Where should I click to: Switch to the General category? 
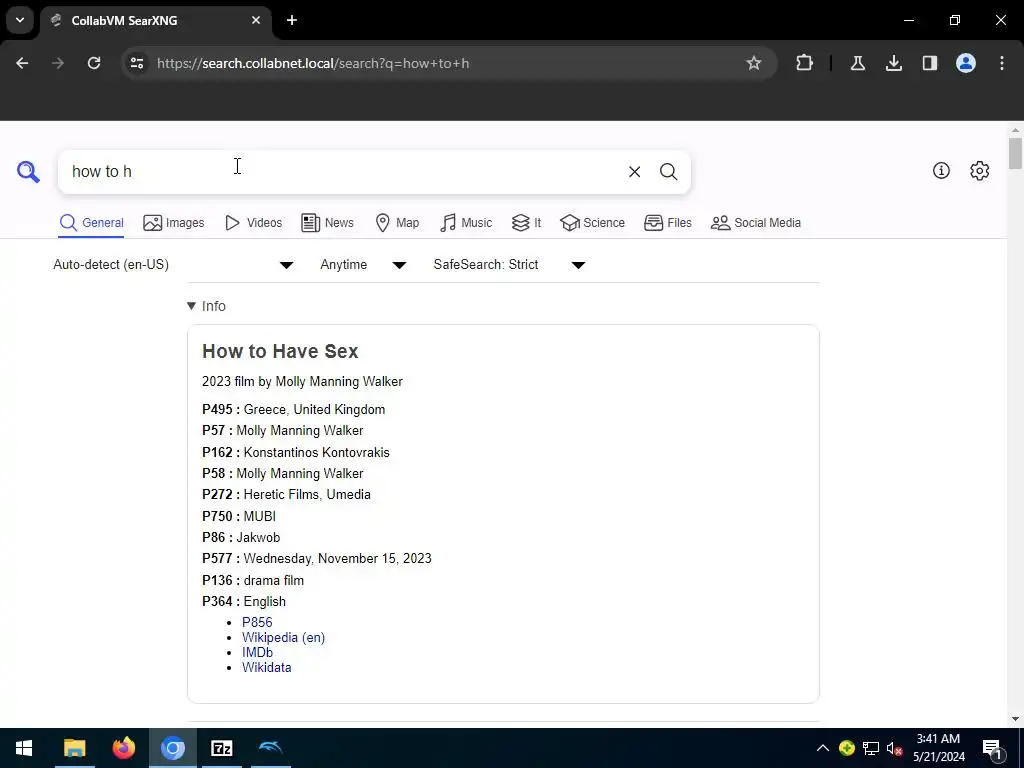pos(91,223)
